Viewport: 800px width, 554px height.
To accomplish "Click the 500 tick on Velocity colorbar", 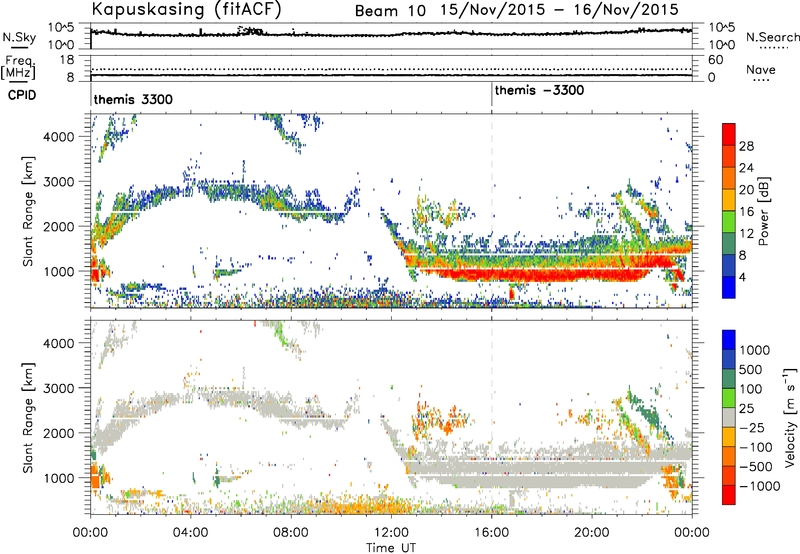I will (751, 369).
